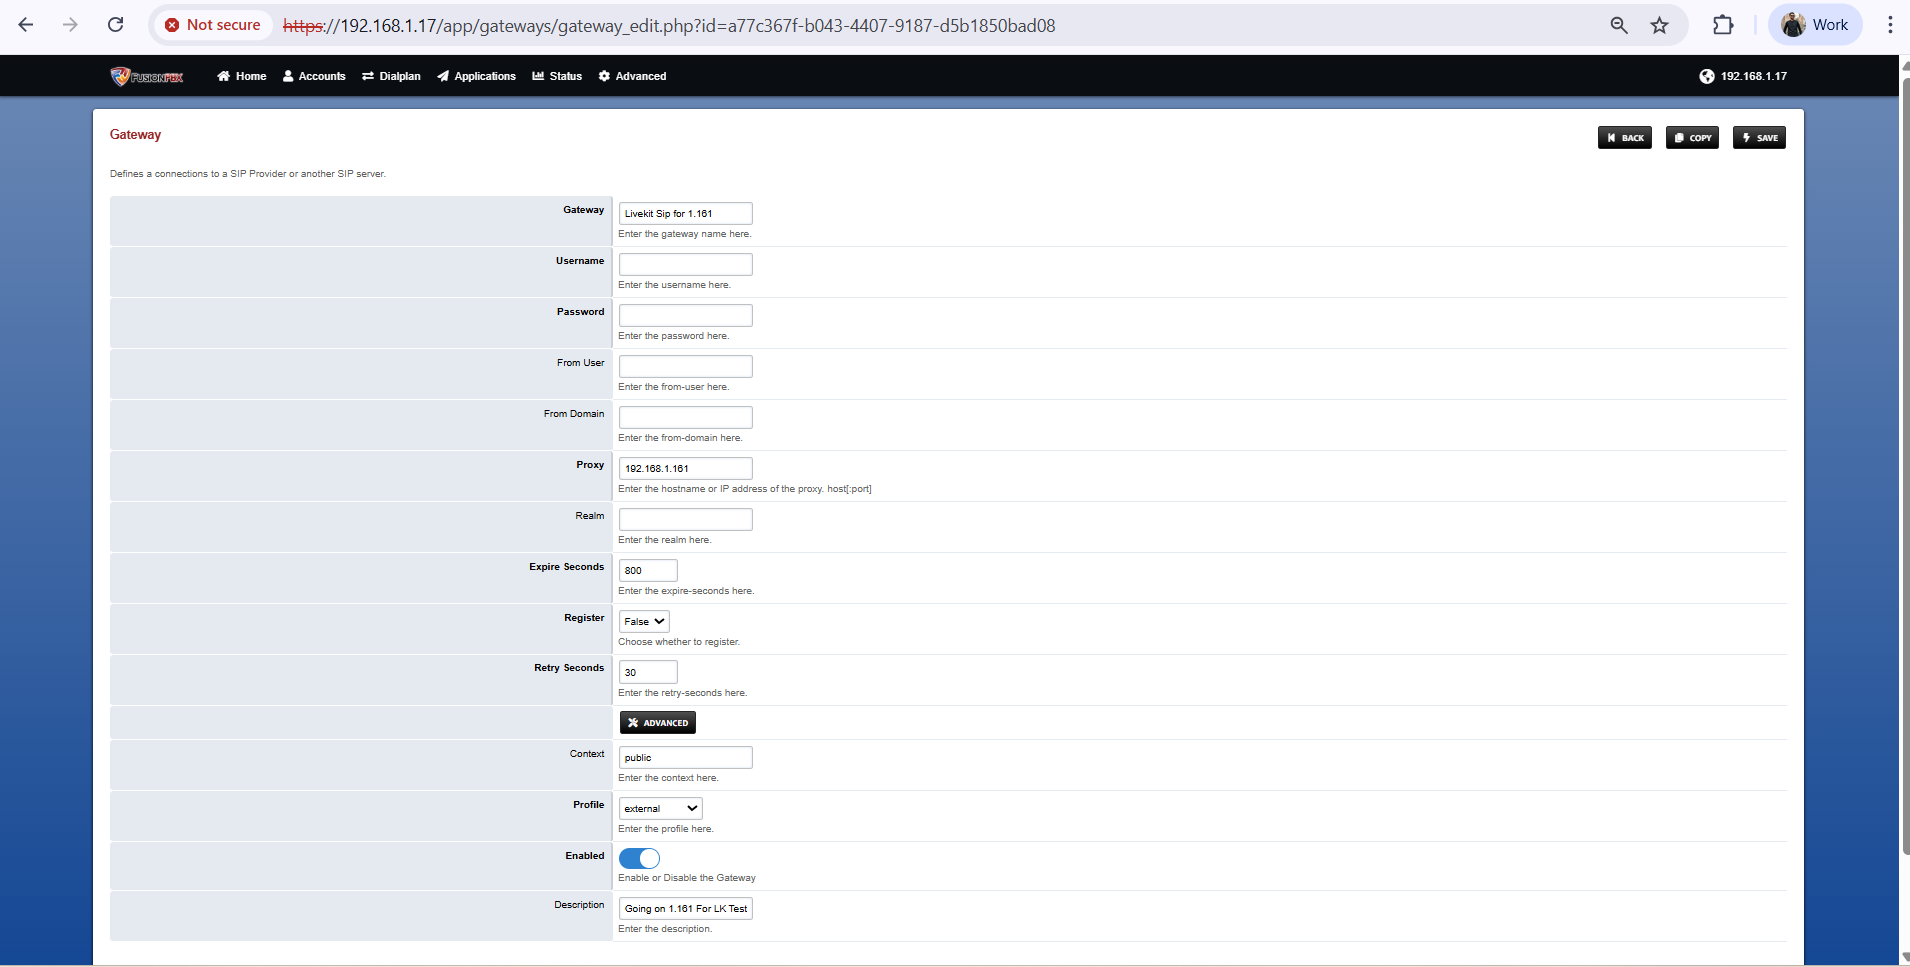
Task: Click the Proxy address field
Action: point(685,468)
